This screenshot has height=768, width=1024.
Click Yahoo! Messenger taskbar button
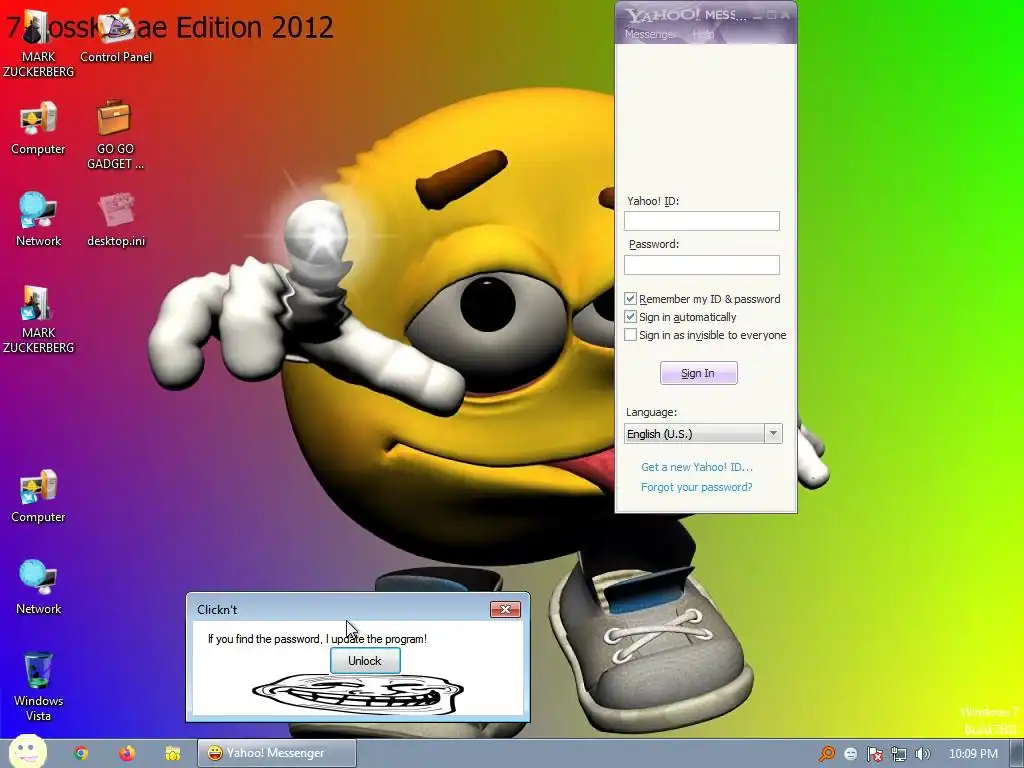[x=277, y=753]
